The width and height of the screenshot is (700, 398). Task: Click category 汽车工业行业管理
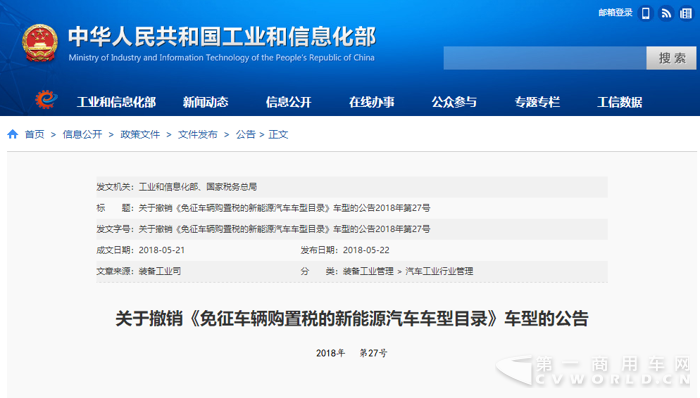pos(439,271)
